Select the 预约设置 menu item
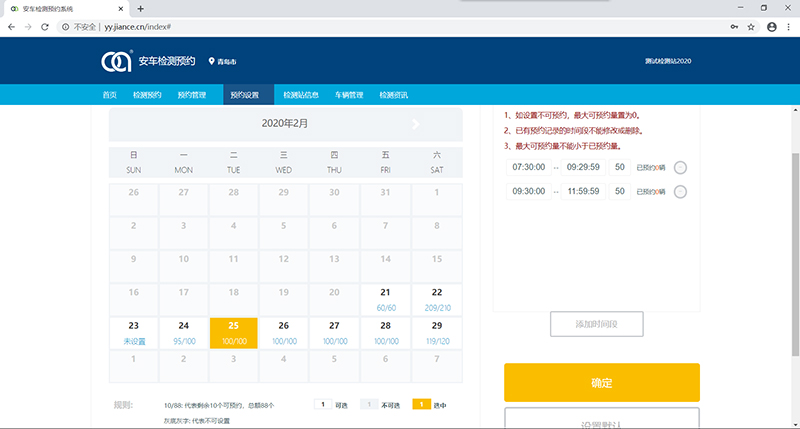This screenshot has height=429, width=800. pos(248,95)
